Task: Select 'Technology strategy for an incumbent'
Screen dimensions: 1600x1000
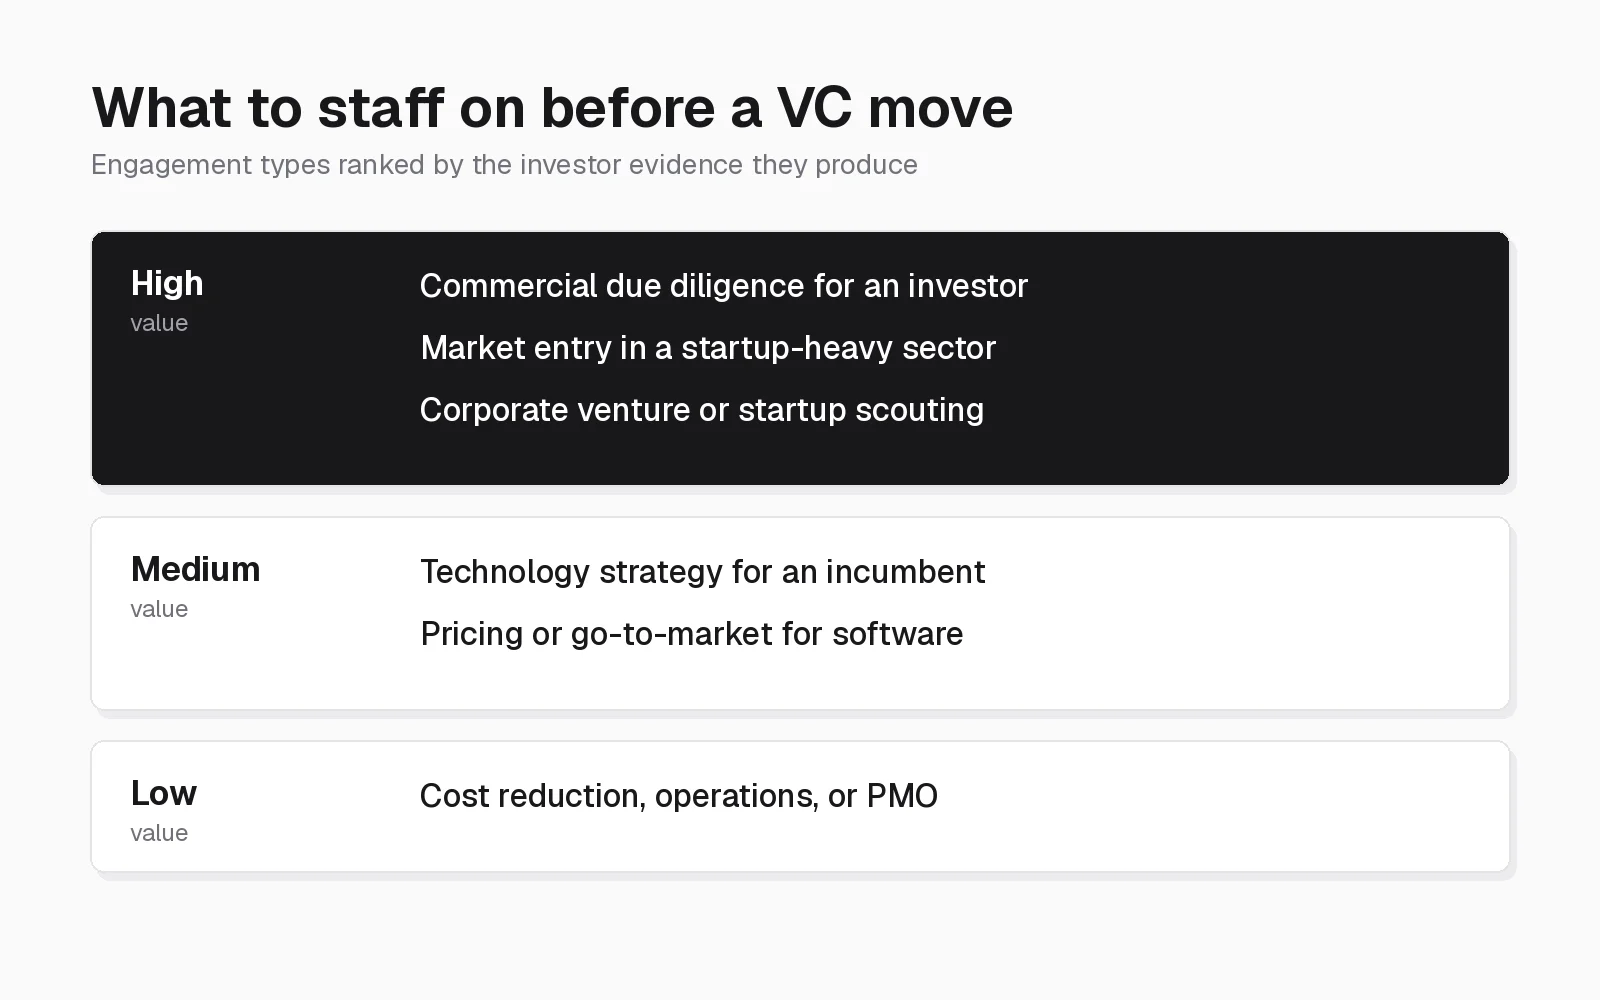Action: 703,572
